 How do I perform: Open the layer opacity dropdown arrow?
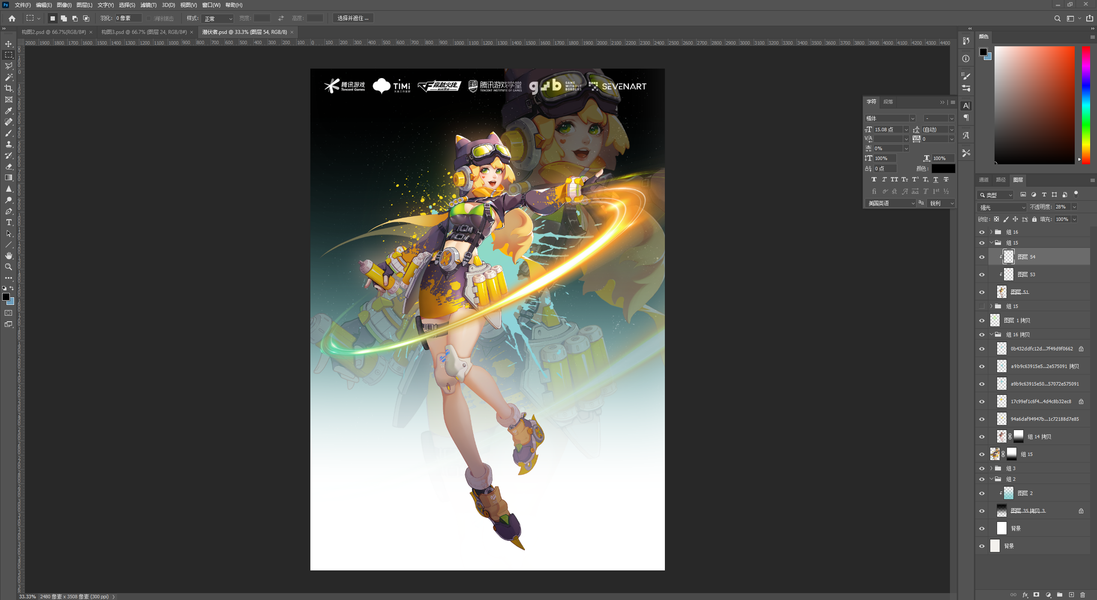tap(1074, 207)
